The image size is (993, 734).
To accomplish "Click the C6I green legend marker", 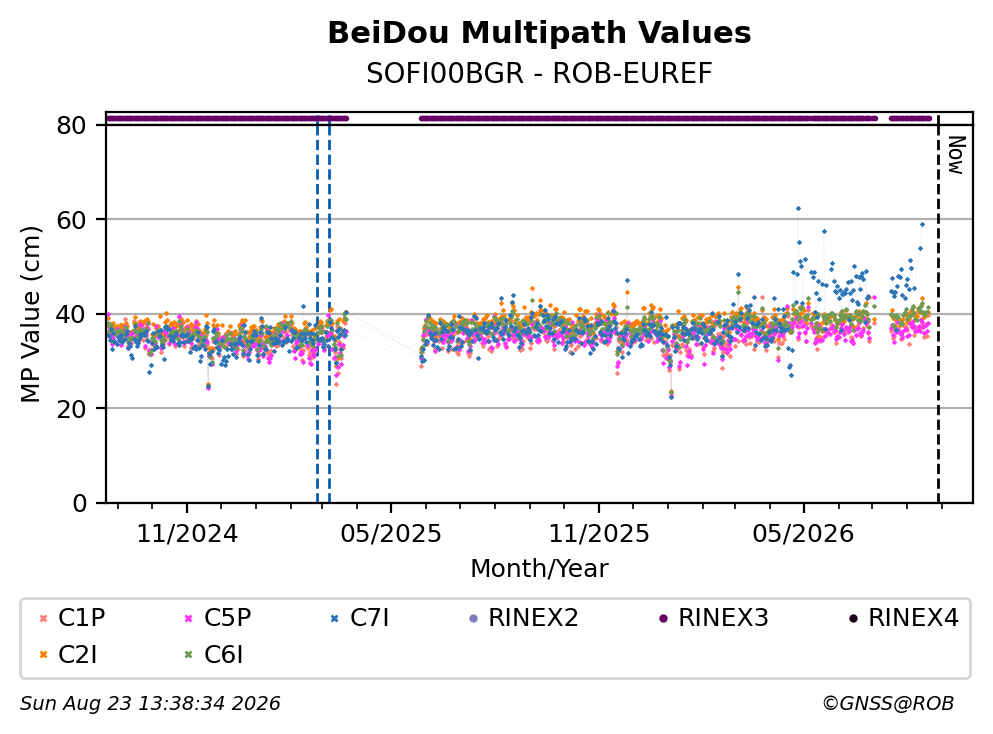I will pos(188,655).
